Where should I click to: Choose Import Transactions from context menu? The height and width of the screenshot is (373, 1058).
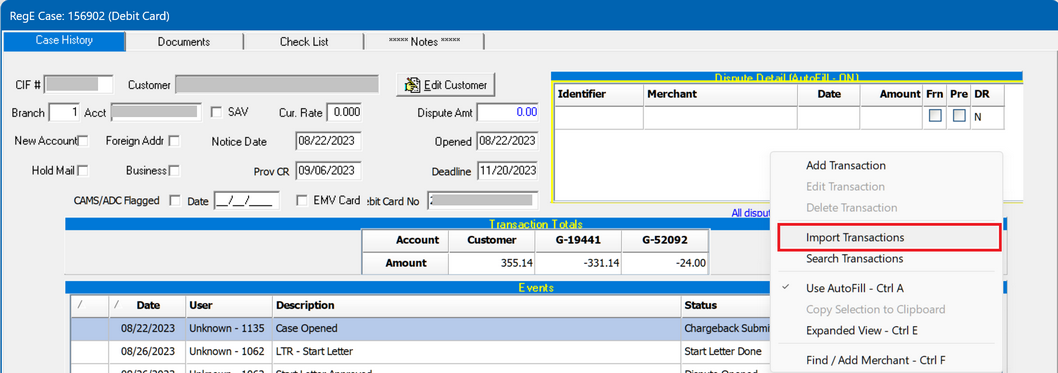(x=888, y=238)
